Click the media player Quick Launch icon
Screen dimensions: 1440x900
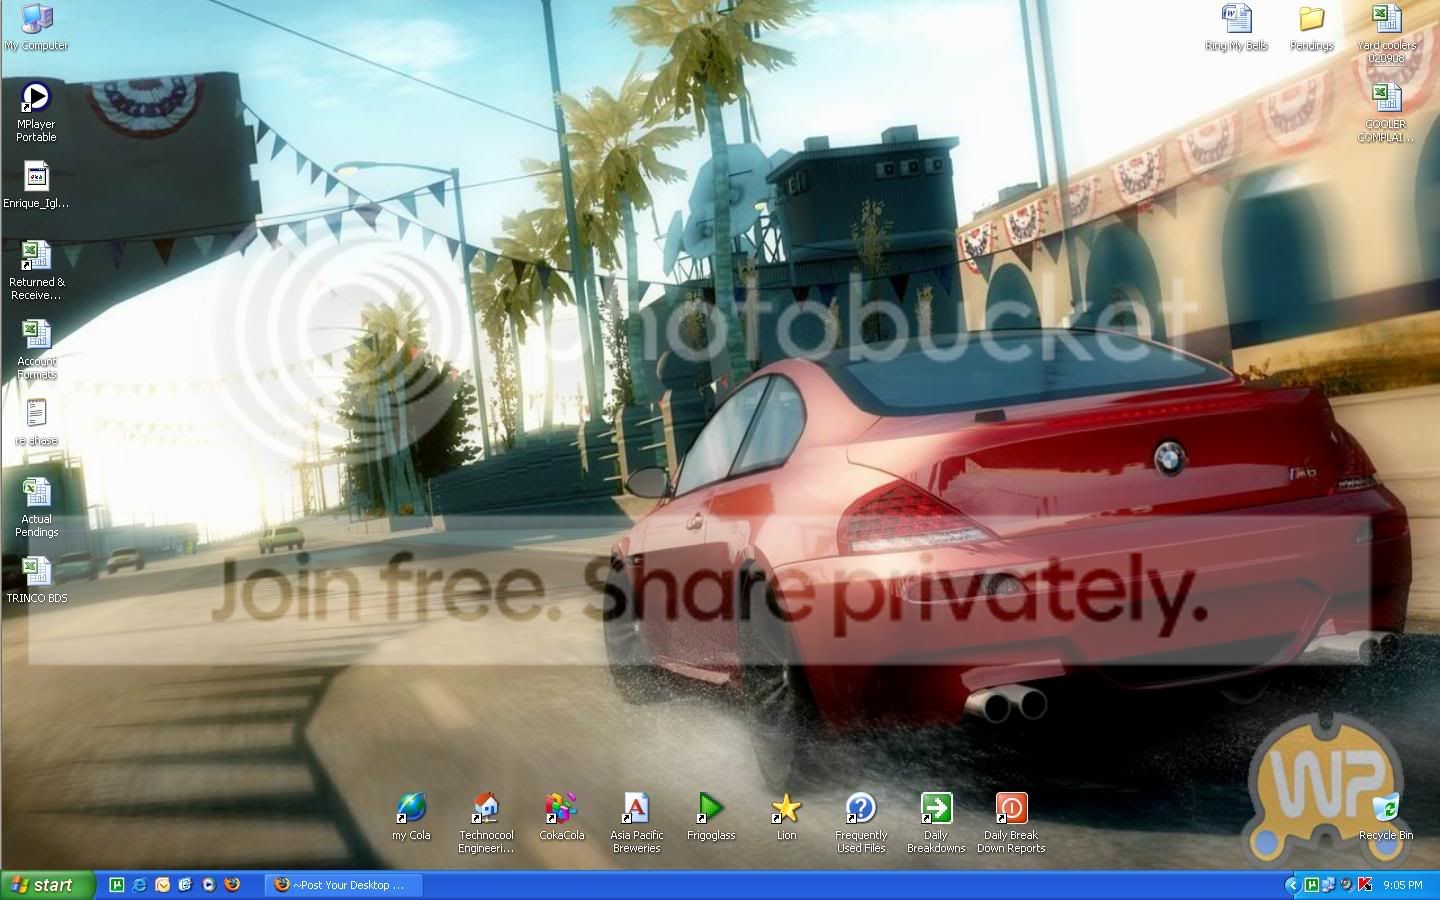[x=209, y=885]
